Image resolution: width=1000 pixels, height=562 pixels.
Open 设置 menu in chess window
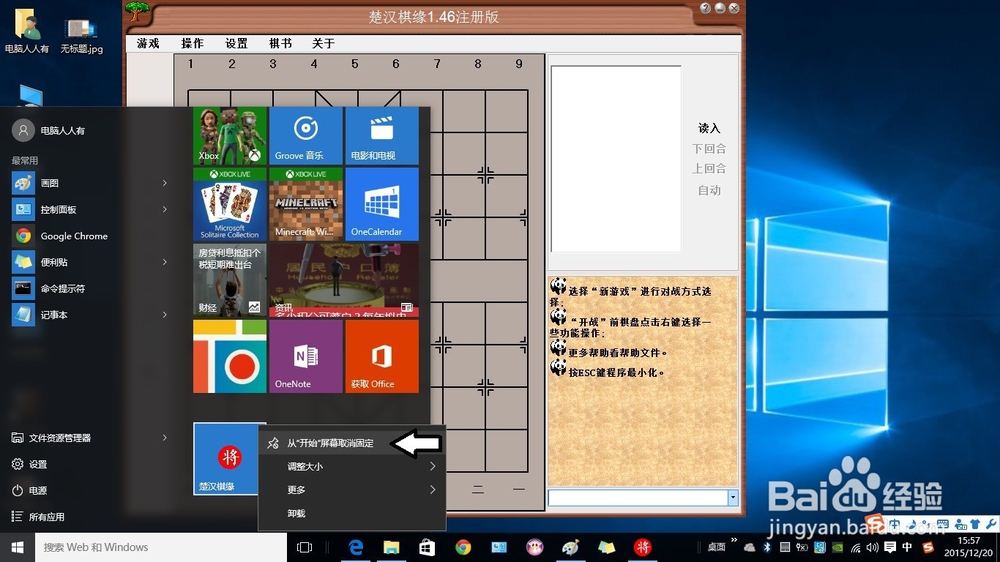pos(236,43)
